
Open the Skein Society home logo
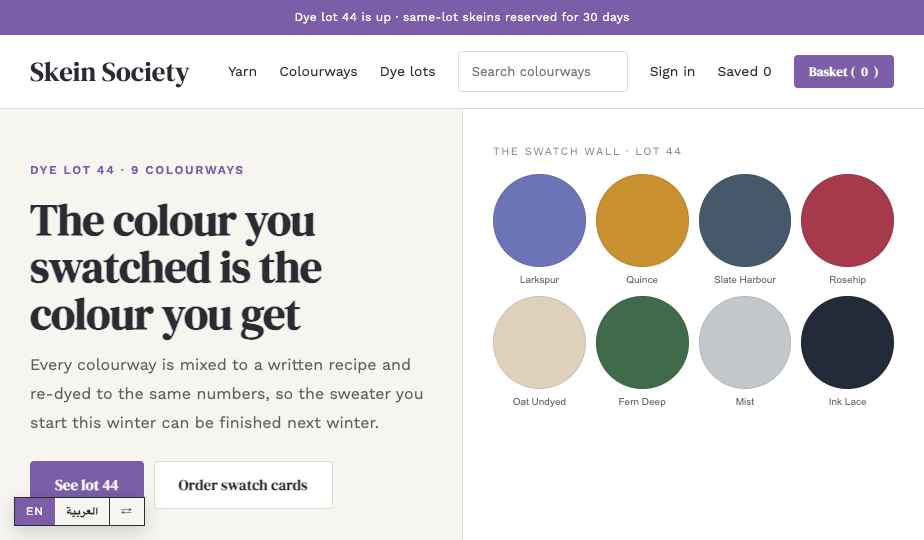109,72
